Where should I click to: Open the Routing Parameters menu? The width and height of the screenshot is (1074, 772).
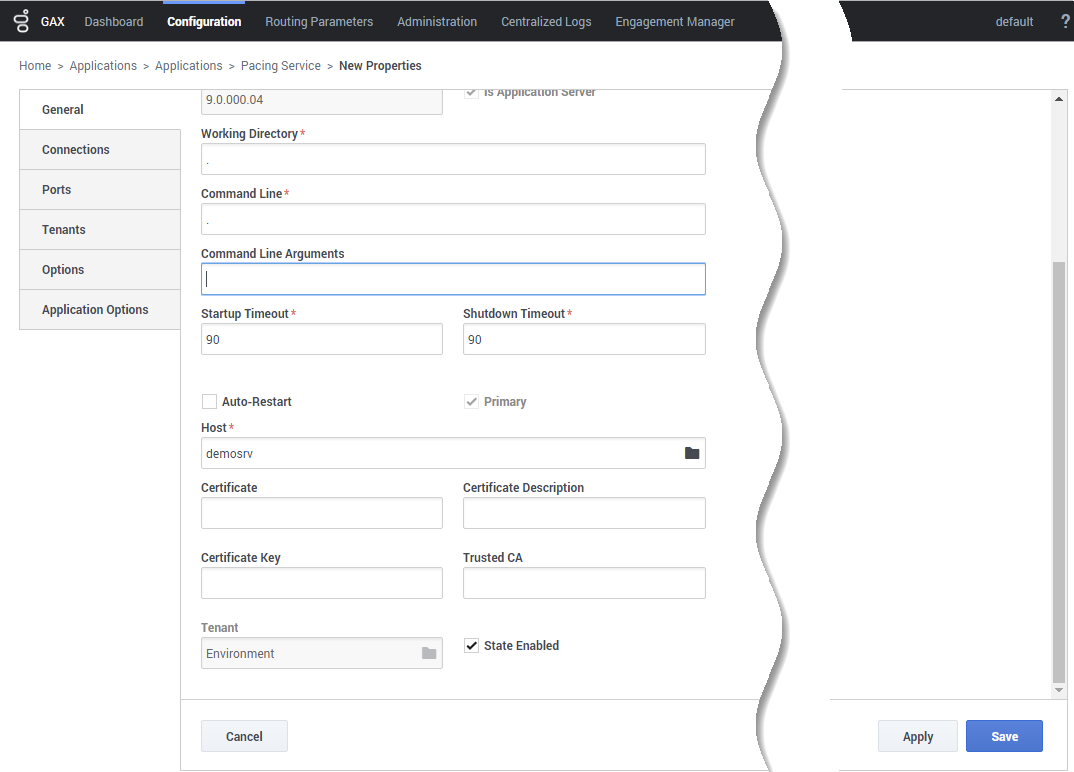[319, 21]
